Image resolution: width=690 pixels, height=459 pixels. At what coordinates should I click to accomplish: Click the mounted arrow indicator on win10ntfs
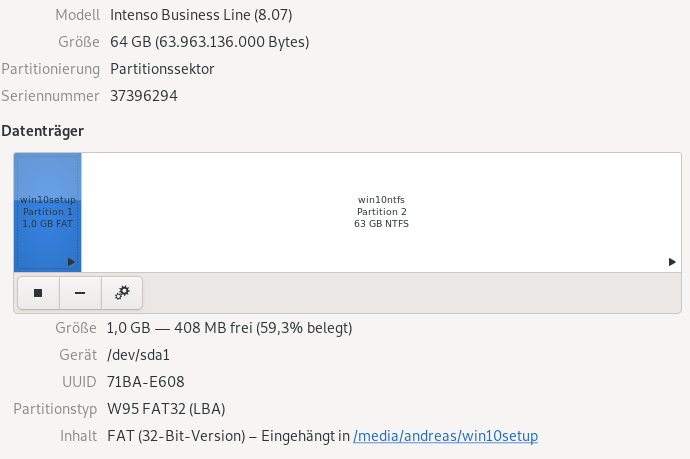tap(672, 262)
